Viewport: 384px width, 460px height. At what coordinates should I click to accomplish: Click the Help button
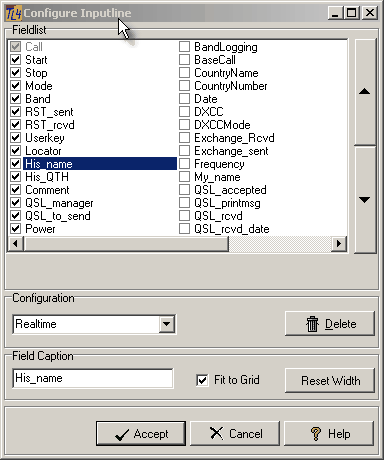[x=329, y=434]
